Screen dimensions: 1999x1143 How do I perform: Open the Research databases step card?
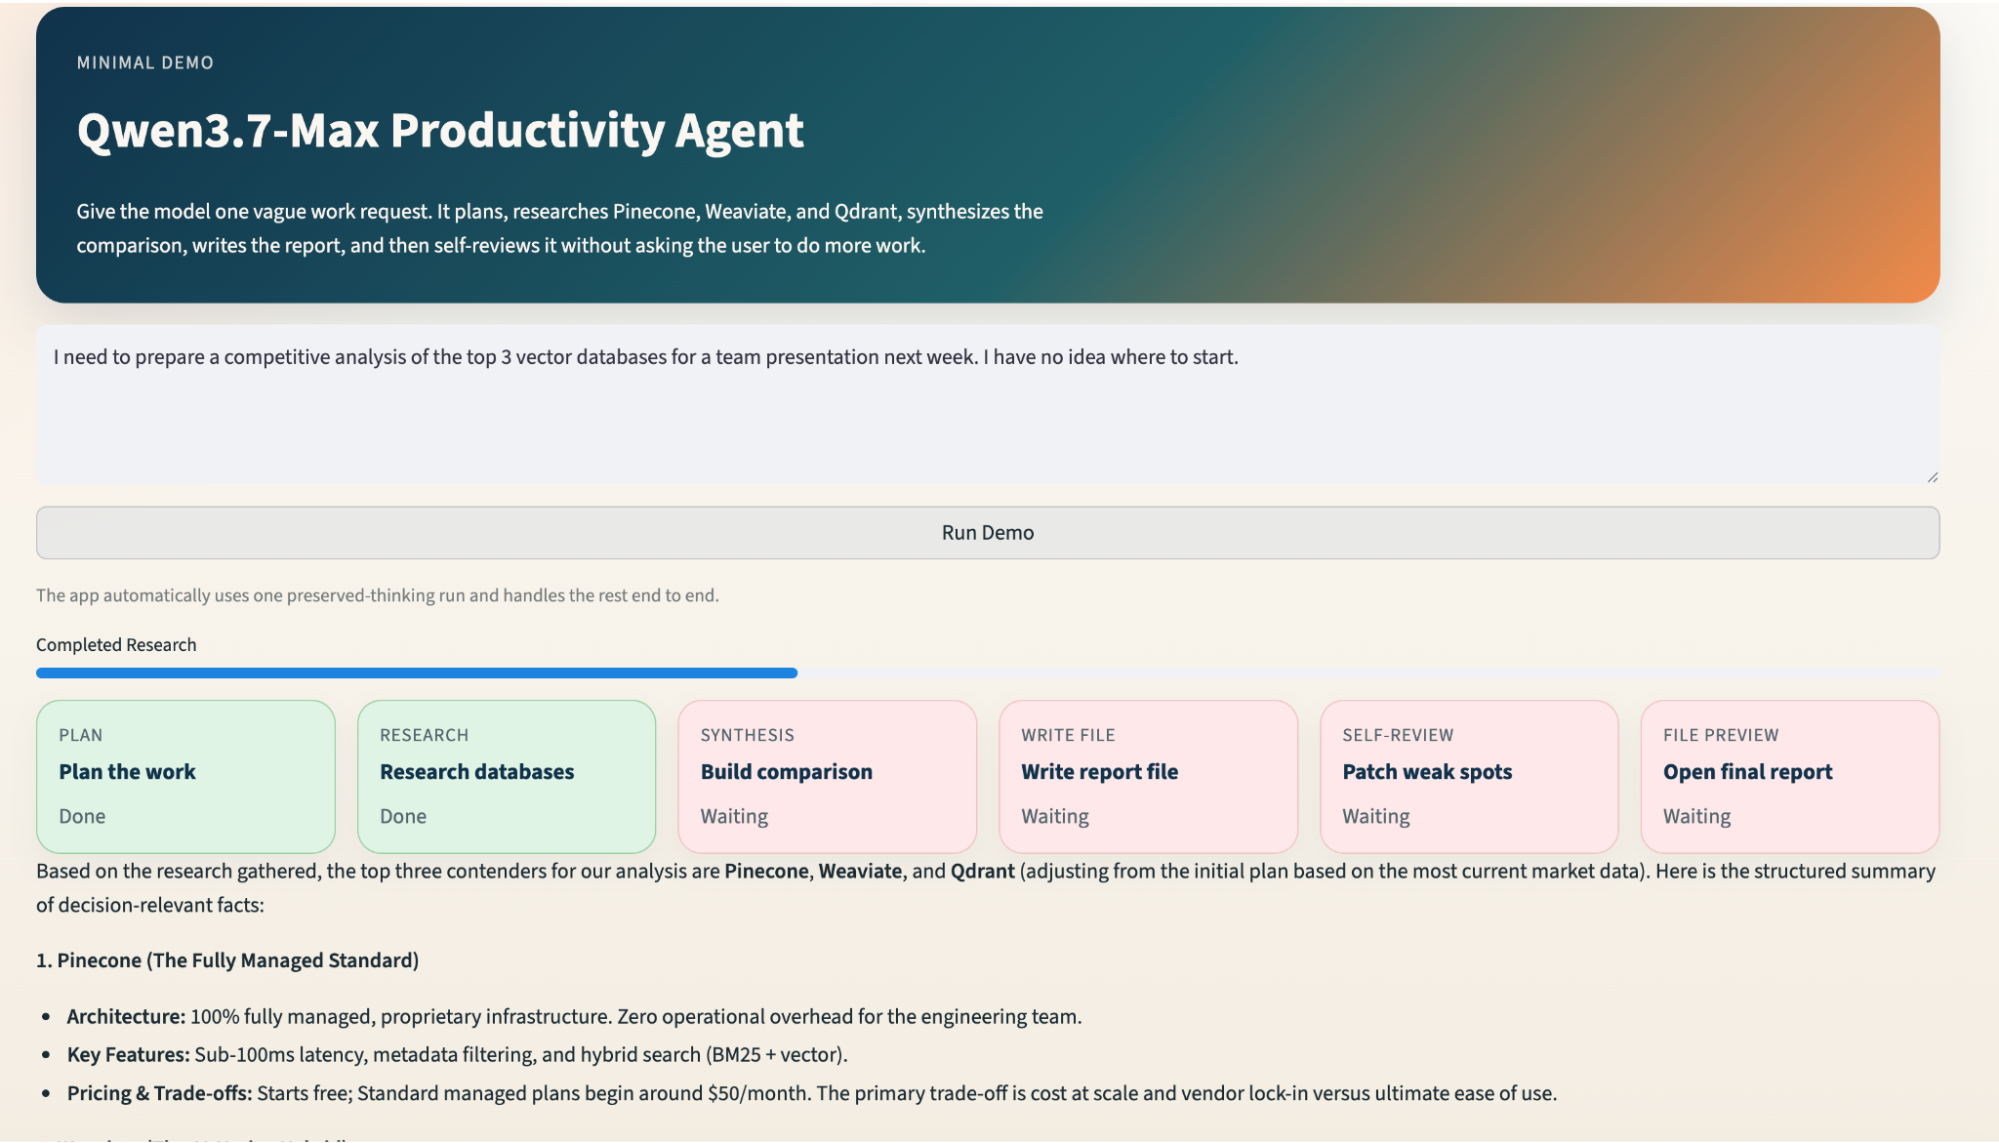pyautogui.click(x=506, y=776)
